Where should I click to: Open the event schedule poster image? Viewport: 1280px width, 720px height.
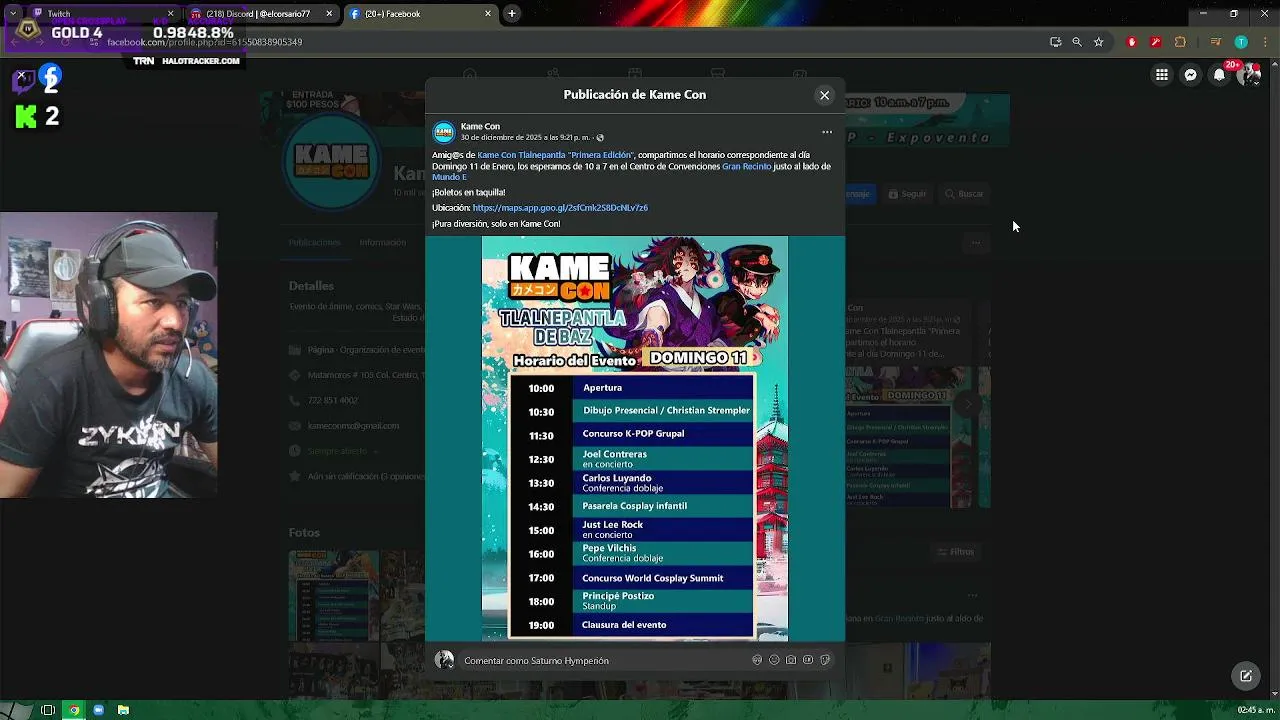(635, 438)
